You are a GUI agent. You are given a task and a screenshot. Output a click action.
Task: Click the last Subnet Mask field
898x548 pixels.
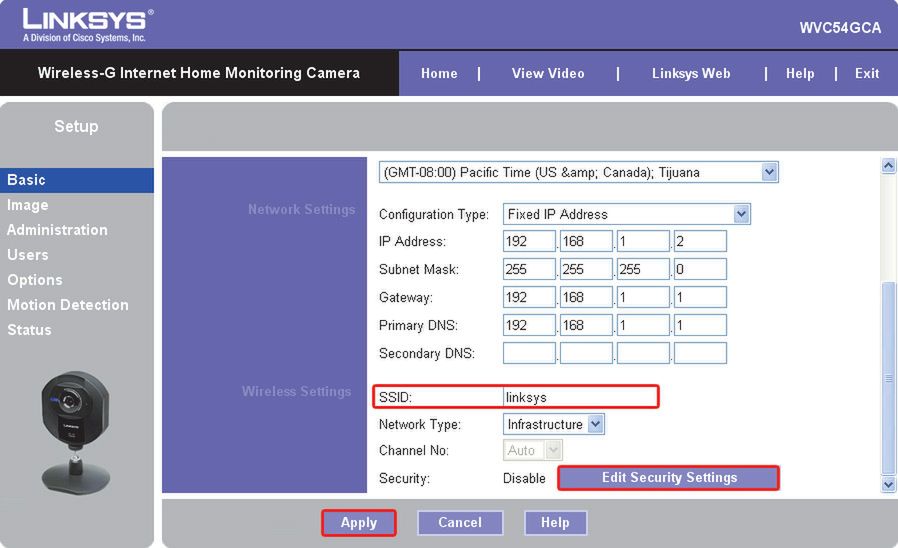(x=700, y=269)
